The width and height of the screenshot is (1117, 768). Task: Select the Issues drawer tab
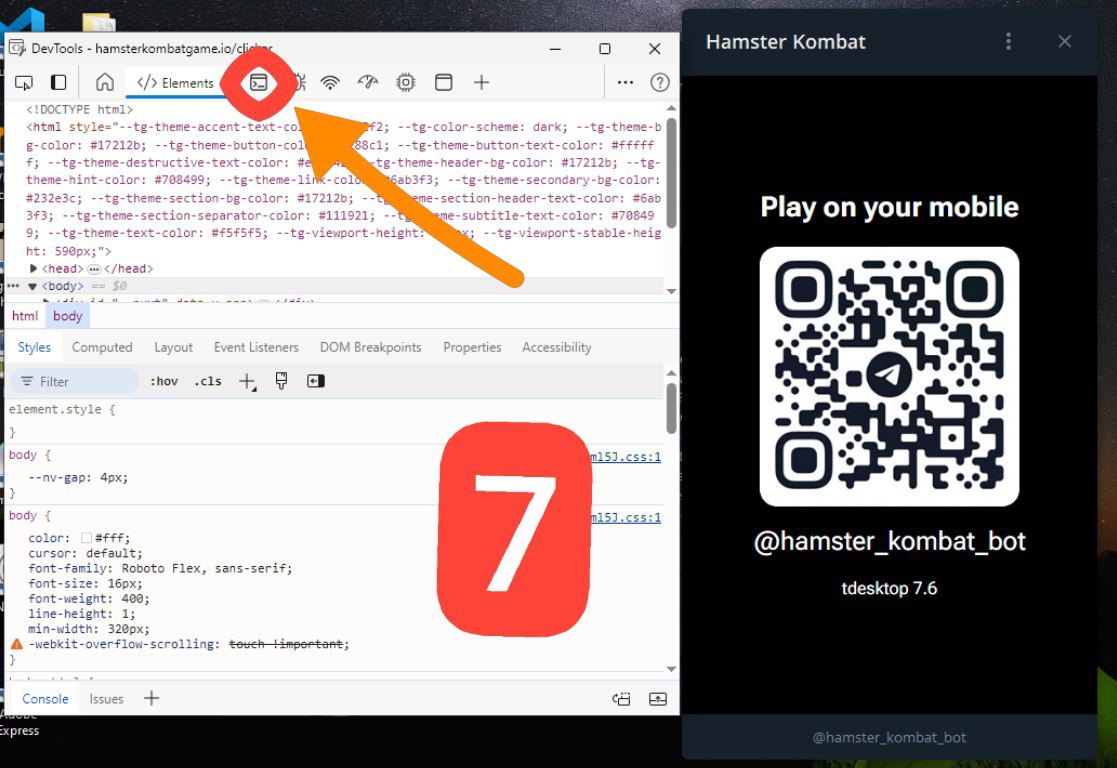(x=106, y=699)
